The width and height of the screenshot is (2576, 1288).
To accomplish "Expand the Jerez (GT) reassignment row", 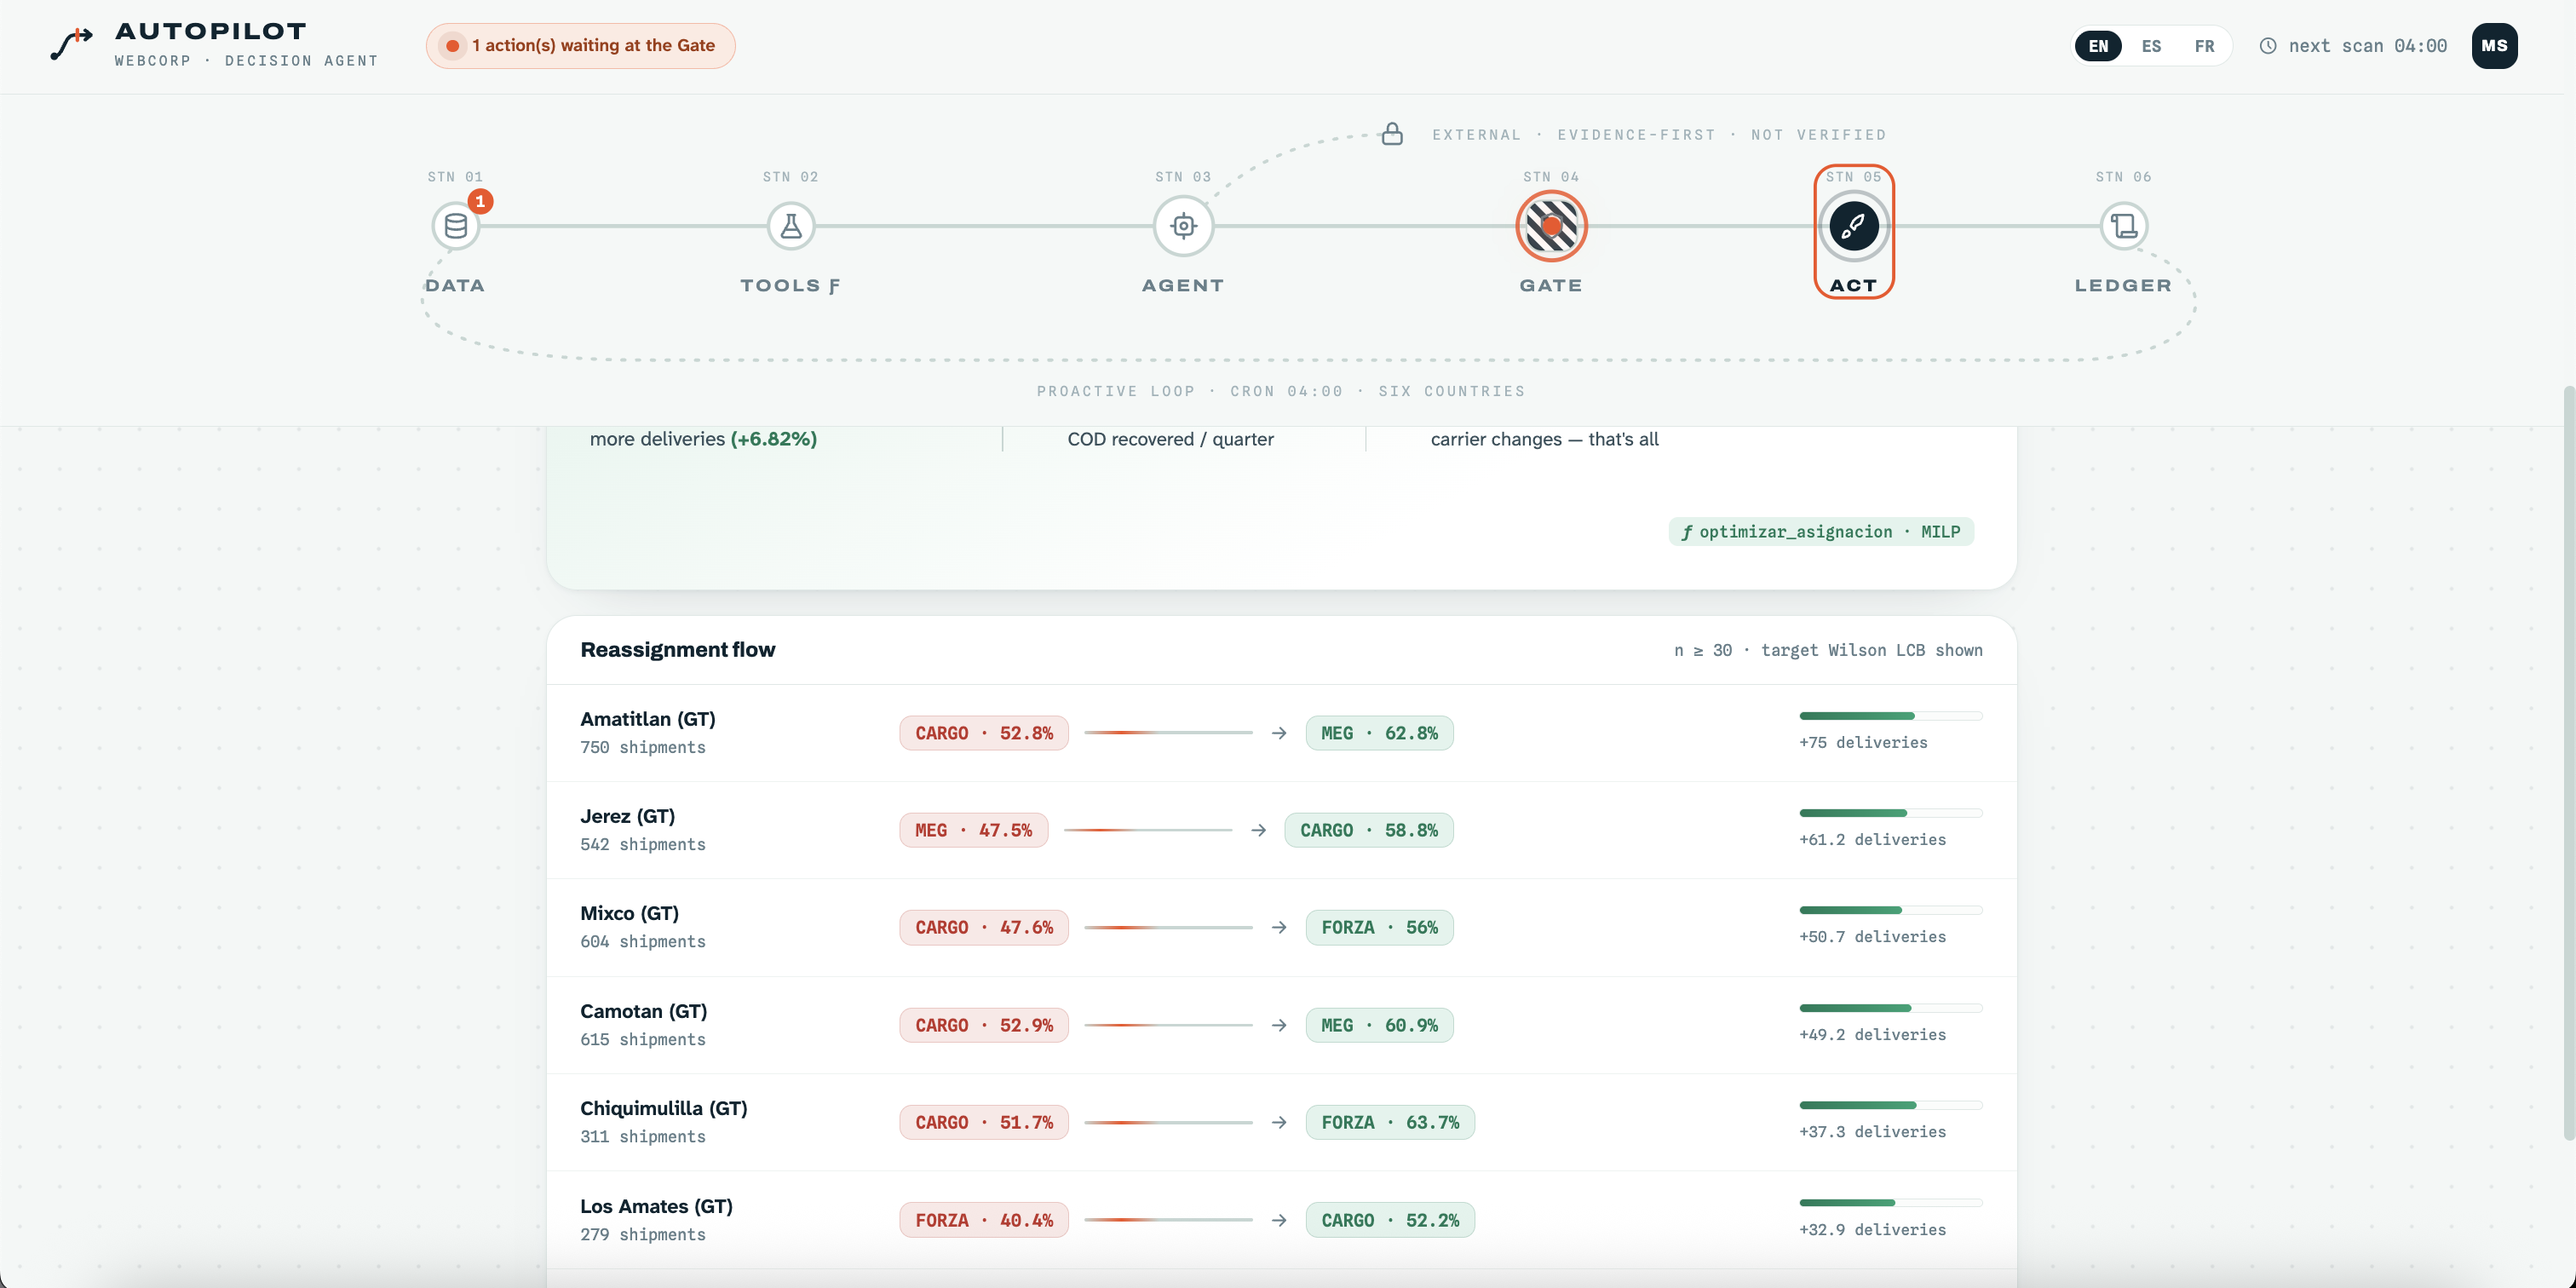I will 1281,830.
